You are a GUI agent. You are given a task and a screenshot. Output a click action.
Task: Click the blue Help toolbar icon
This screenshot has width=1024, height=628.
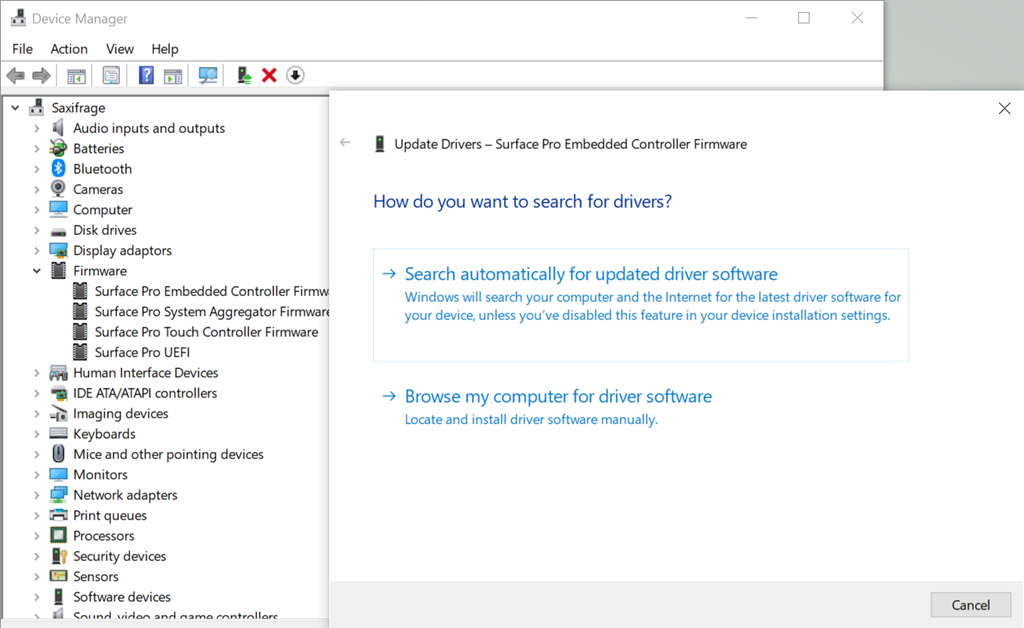click(x=146, y=76)
